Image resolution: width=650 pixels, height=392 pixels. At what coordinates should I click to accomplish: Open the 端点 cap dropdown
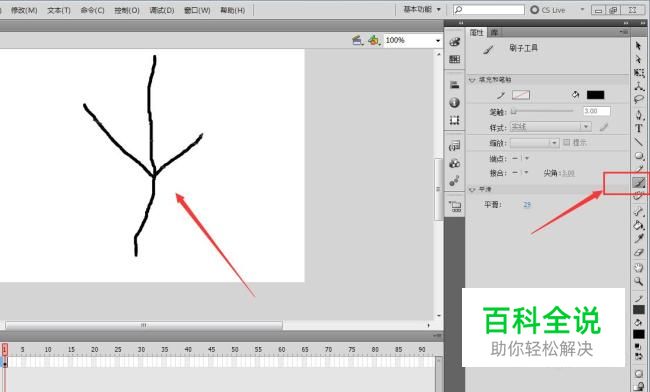coord(520,158)
